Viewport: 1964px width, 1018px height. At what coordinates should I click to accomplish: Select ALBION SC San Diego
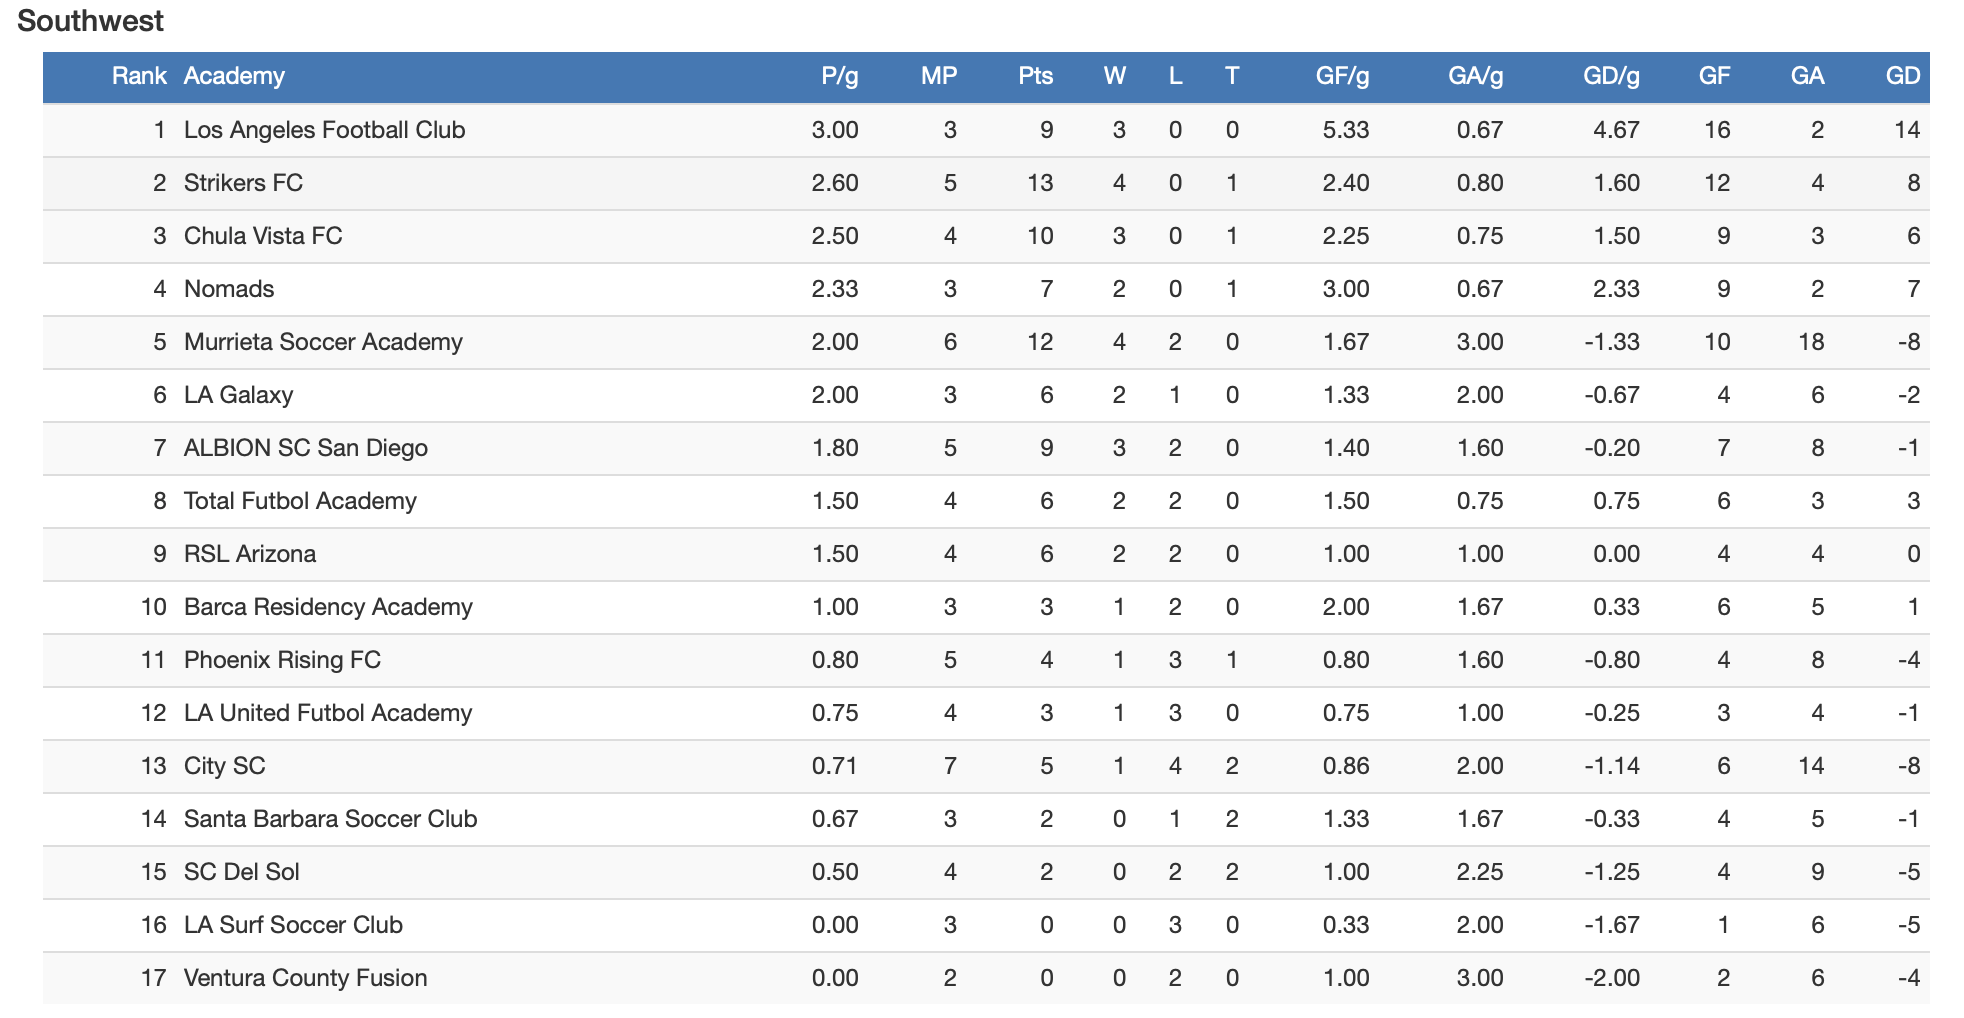(x=305, y=448)
